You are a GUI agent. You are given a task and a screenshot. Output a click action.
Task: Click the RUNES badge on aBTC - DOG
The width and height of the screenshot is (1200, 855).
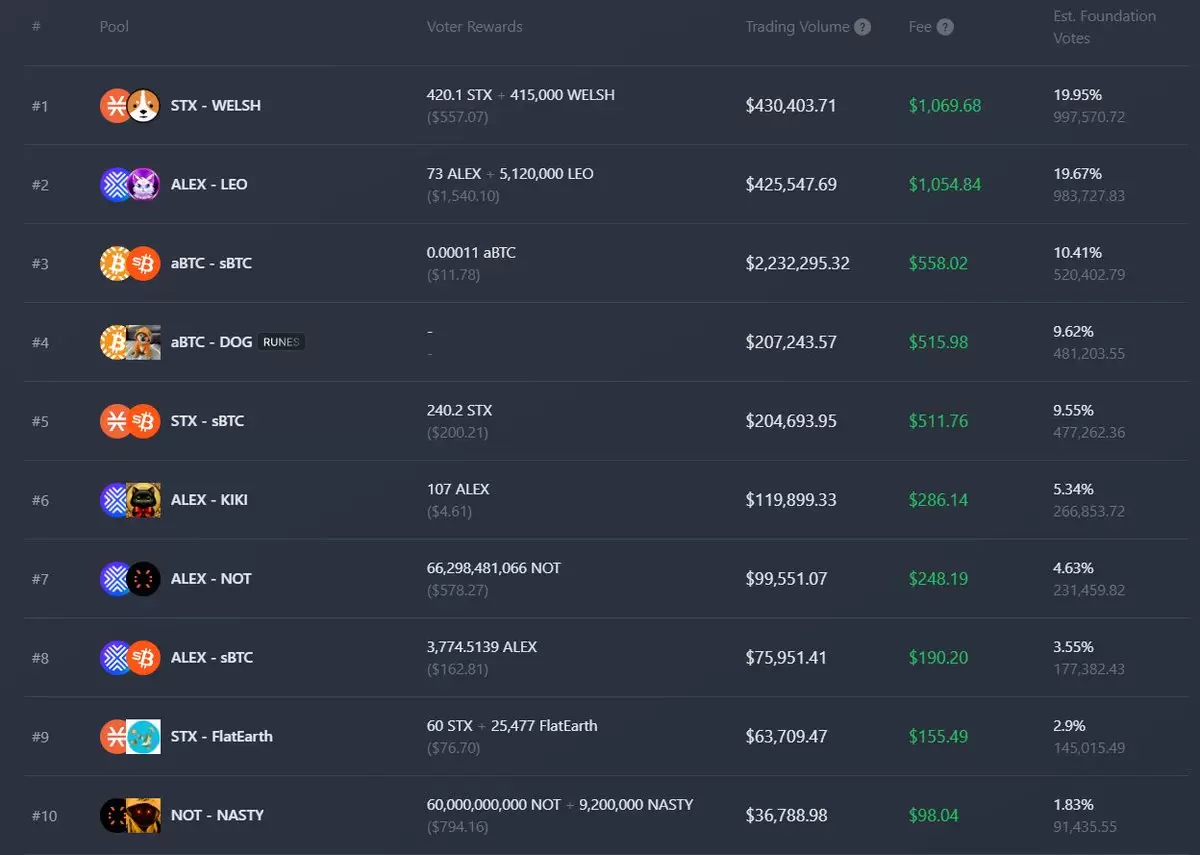tap(281, 342)
